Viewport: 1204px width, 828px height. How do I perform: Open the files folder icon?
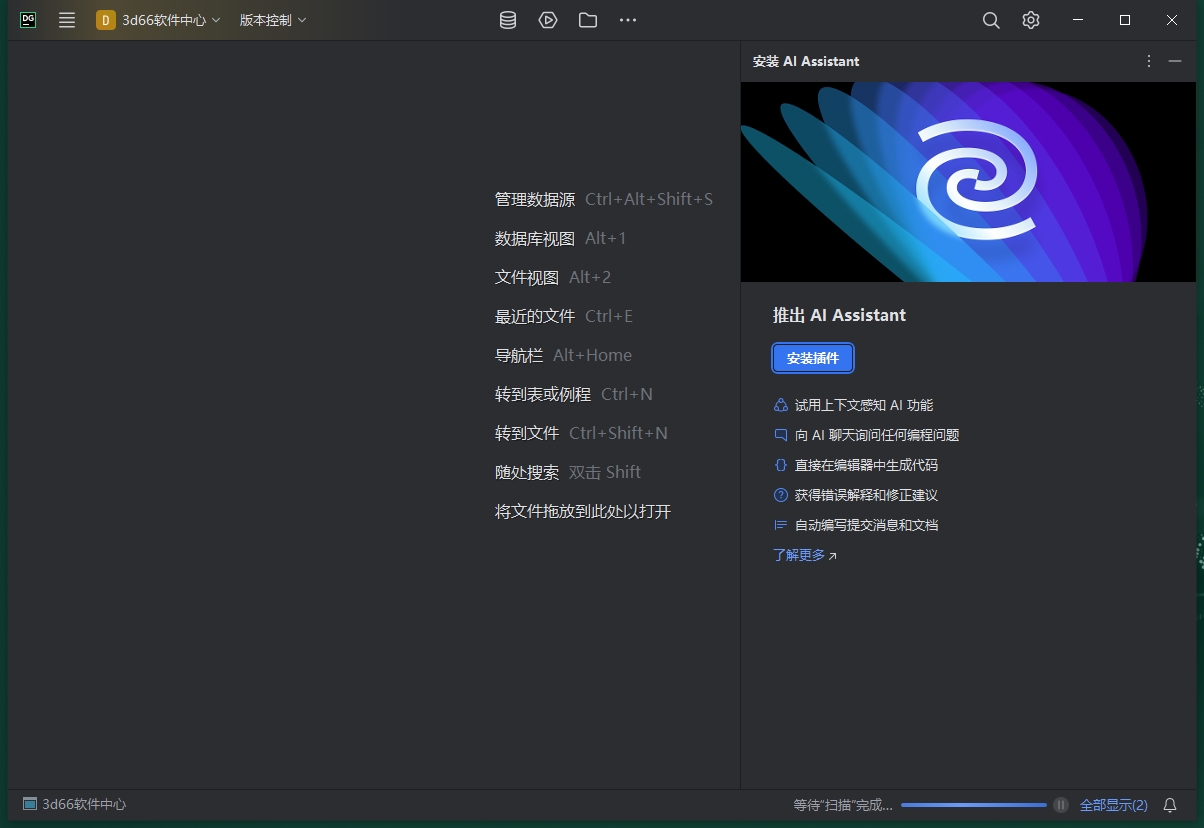(x=588, y=20)
